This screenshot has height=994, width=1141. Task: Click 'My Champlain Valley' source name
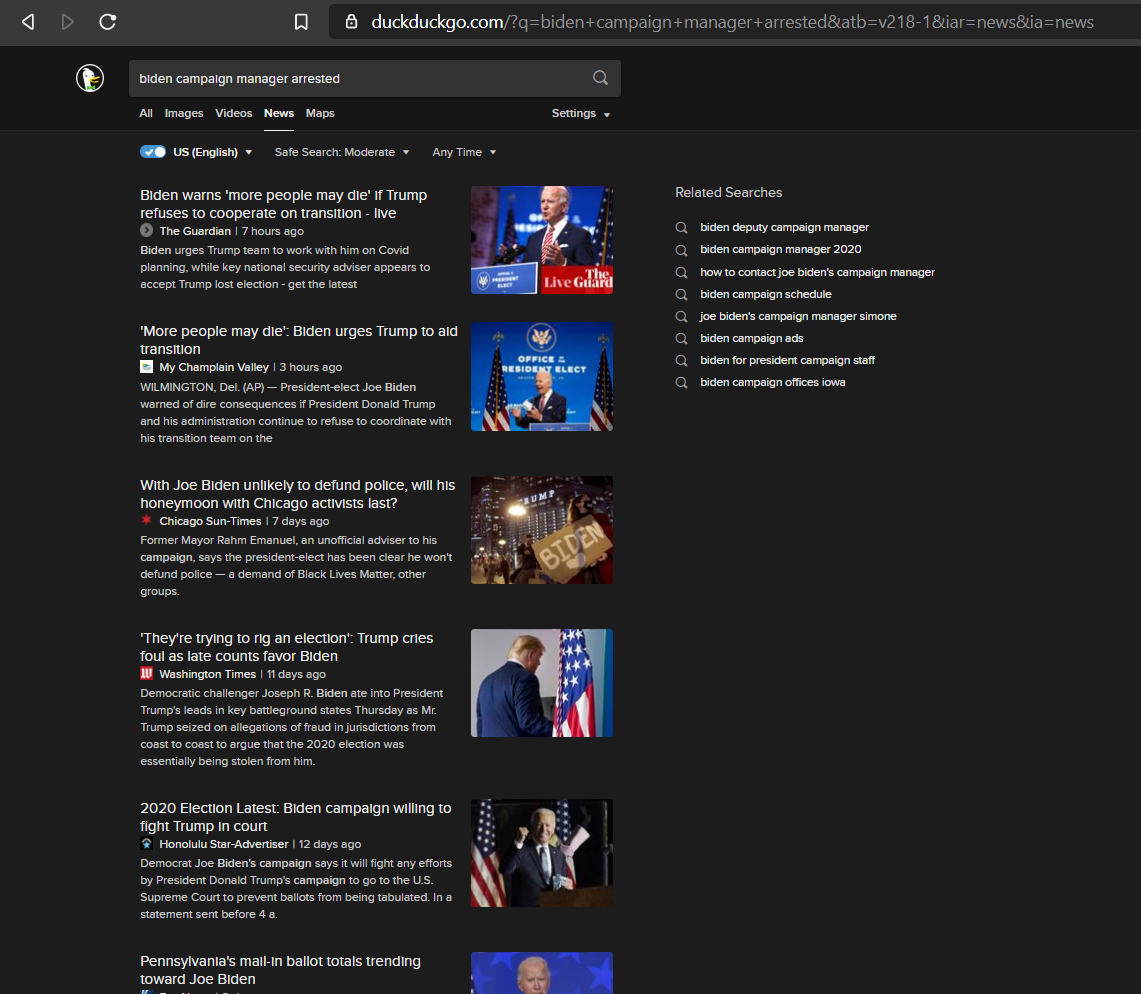(x=214, y=367)
